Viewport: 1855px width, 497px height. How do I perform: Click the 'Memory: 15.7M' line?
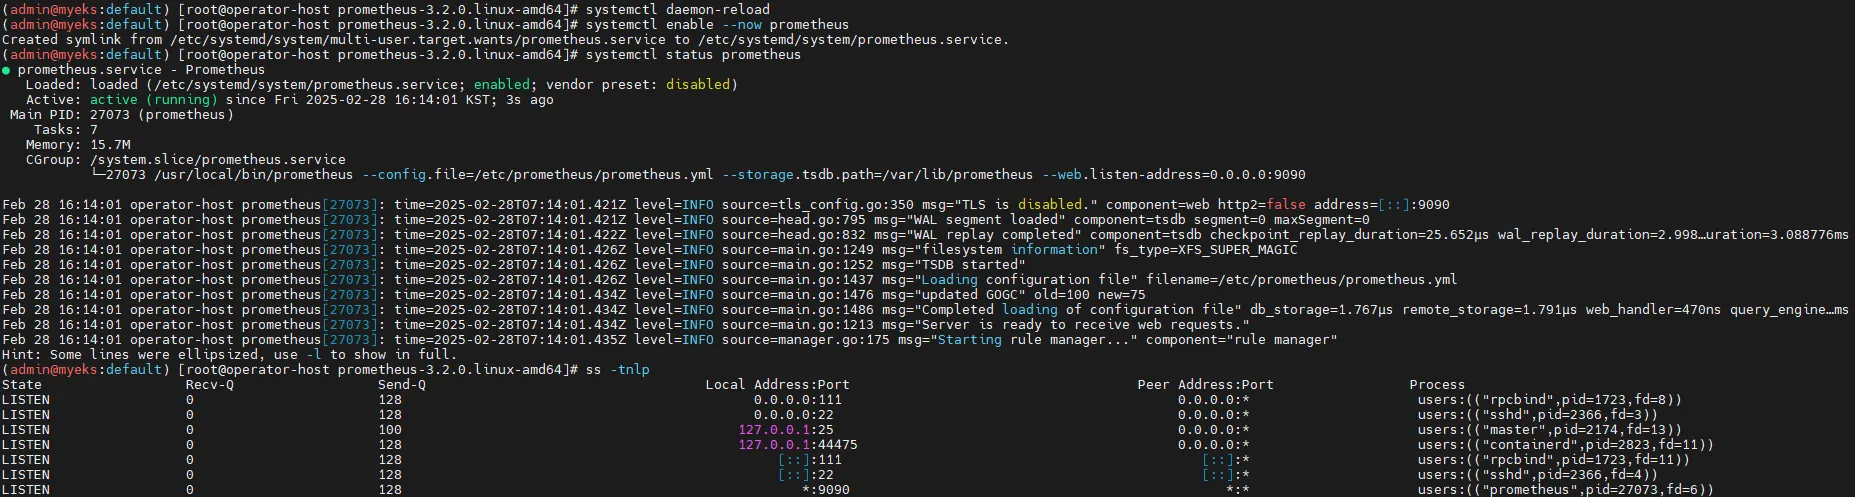coord(78,144)
